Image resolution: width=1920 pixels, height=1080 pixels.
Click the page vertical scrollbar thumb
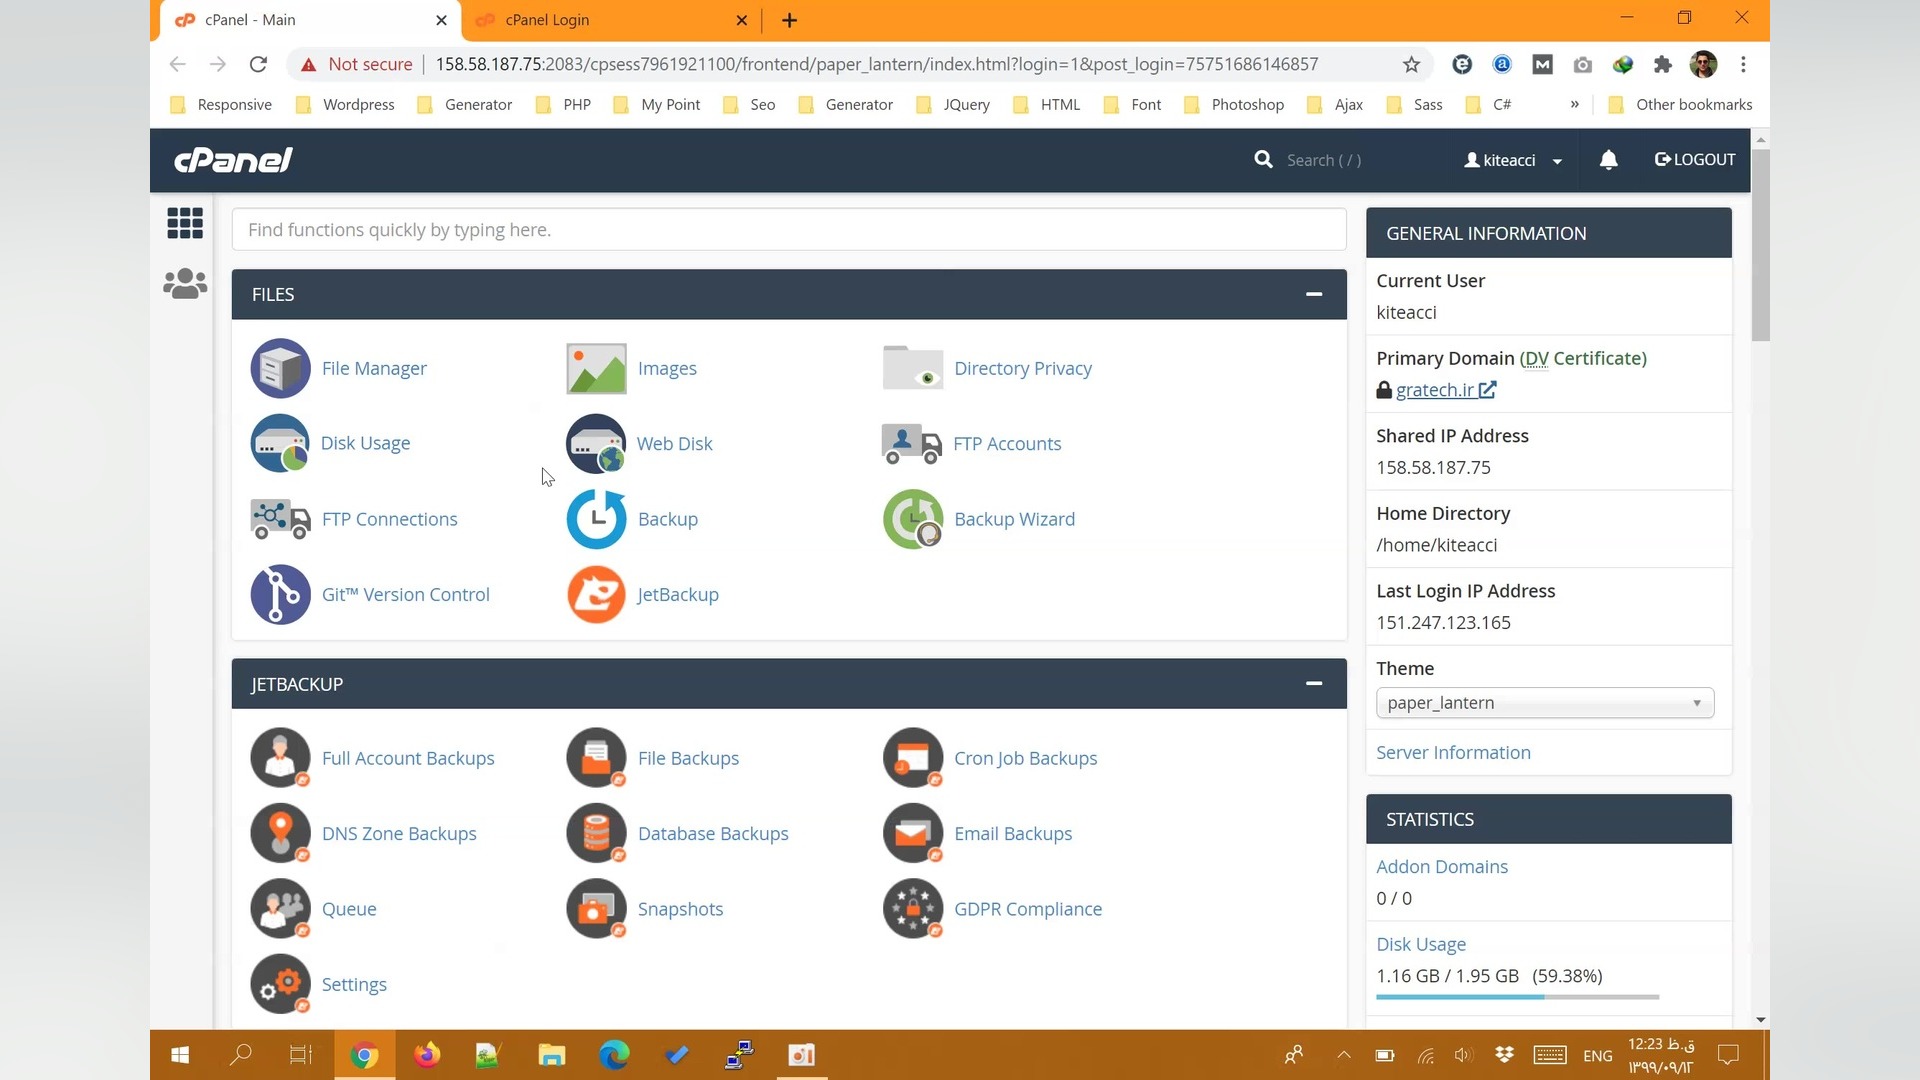[1761, 245]
